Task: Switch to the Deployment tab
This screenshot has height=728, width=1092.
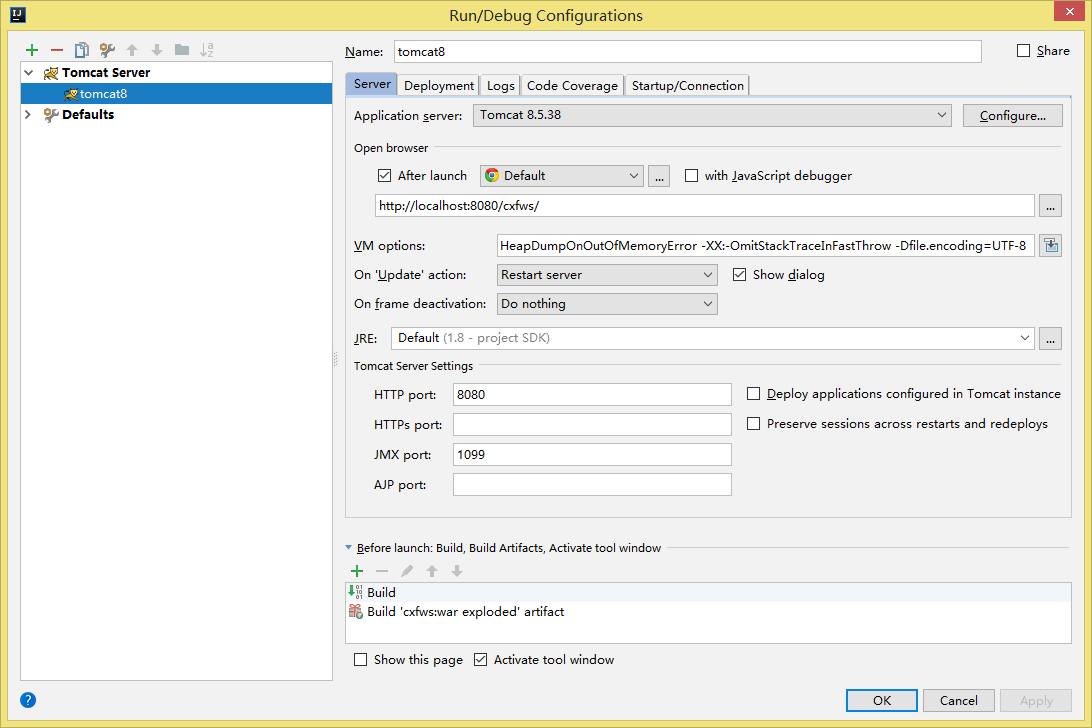Action: [x=439, y=85]
